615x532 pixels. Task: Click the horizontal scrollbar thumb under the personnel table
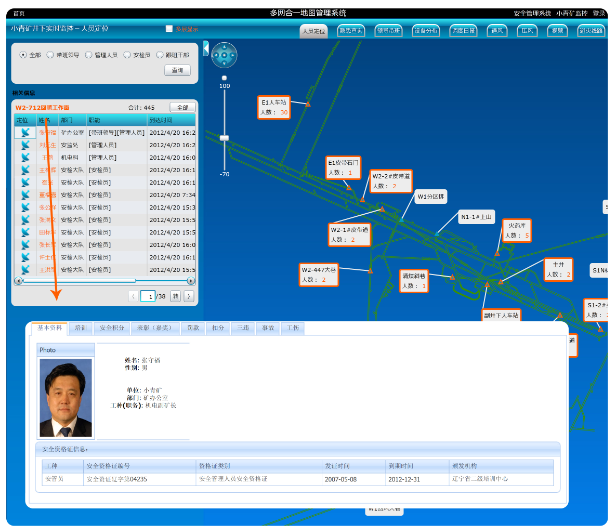coord(79,281)
